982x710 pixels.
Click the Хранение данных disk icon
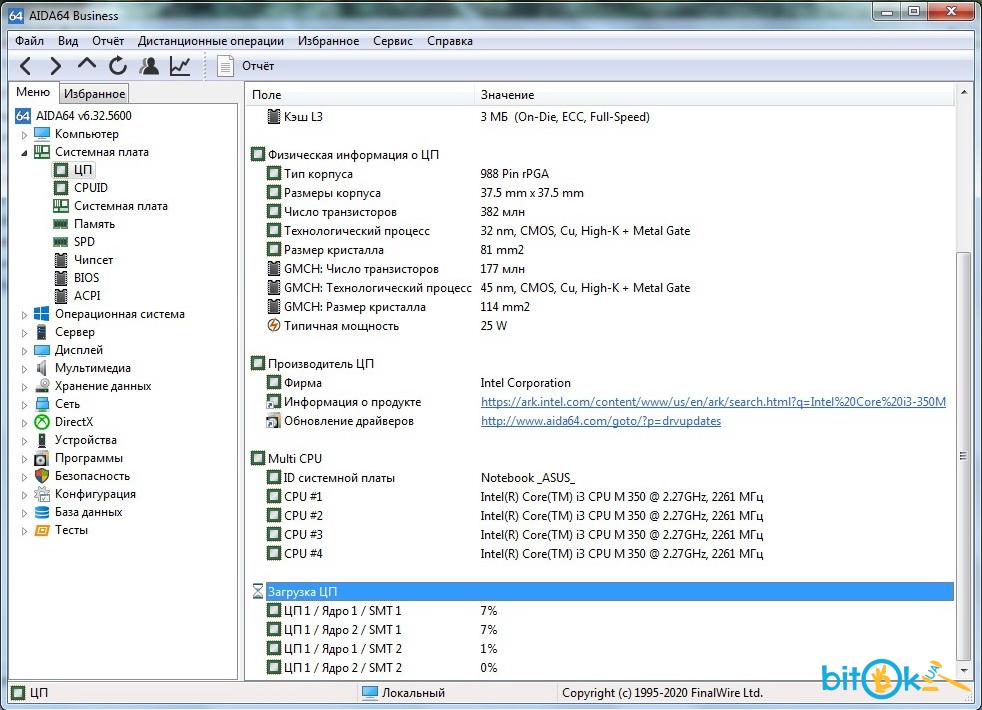[x=42, y=386]
